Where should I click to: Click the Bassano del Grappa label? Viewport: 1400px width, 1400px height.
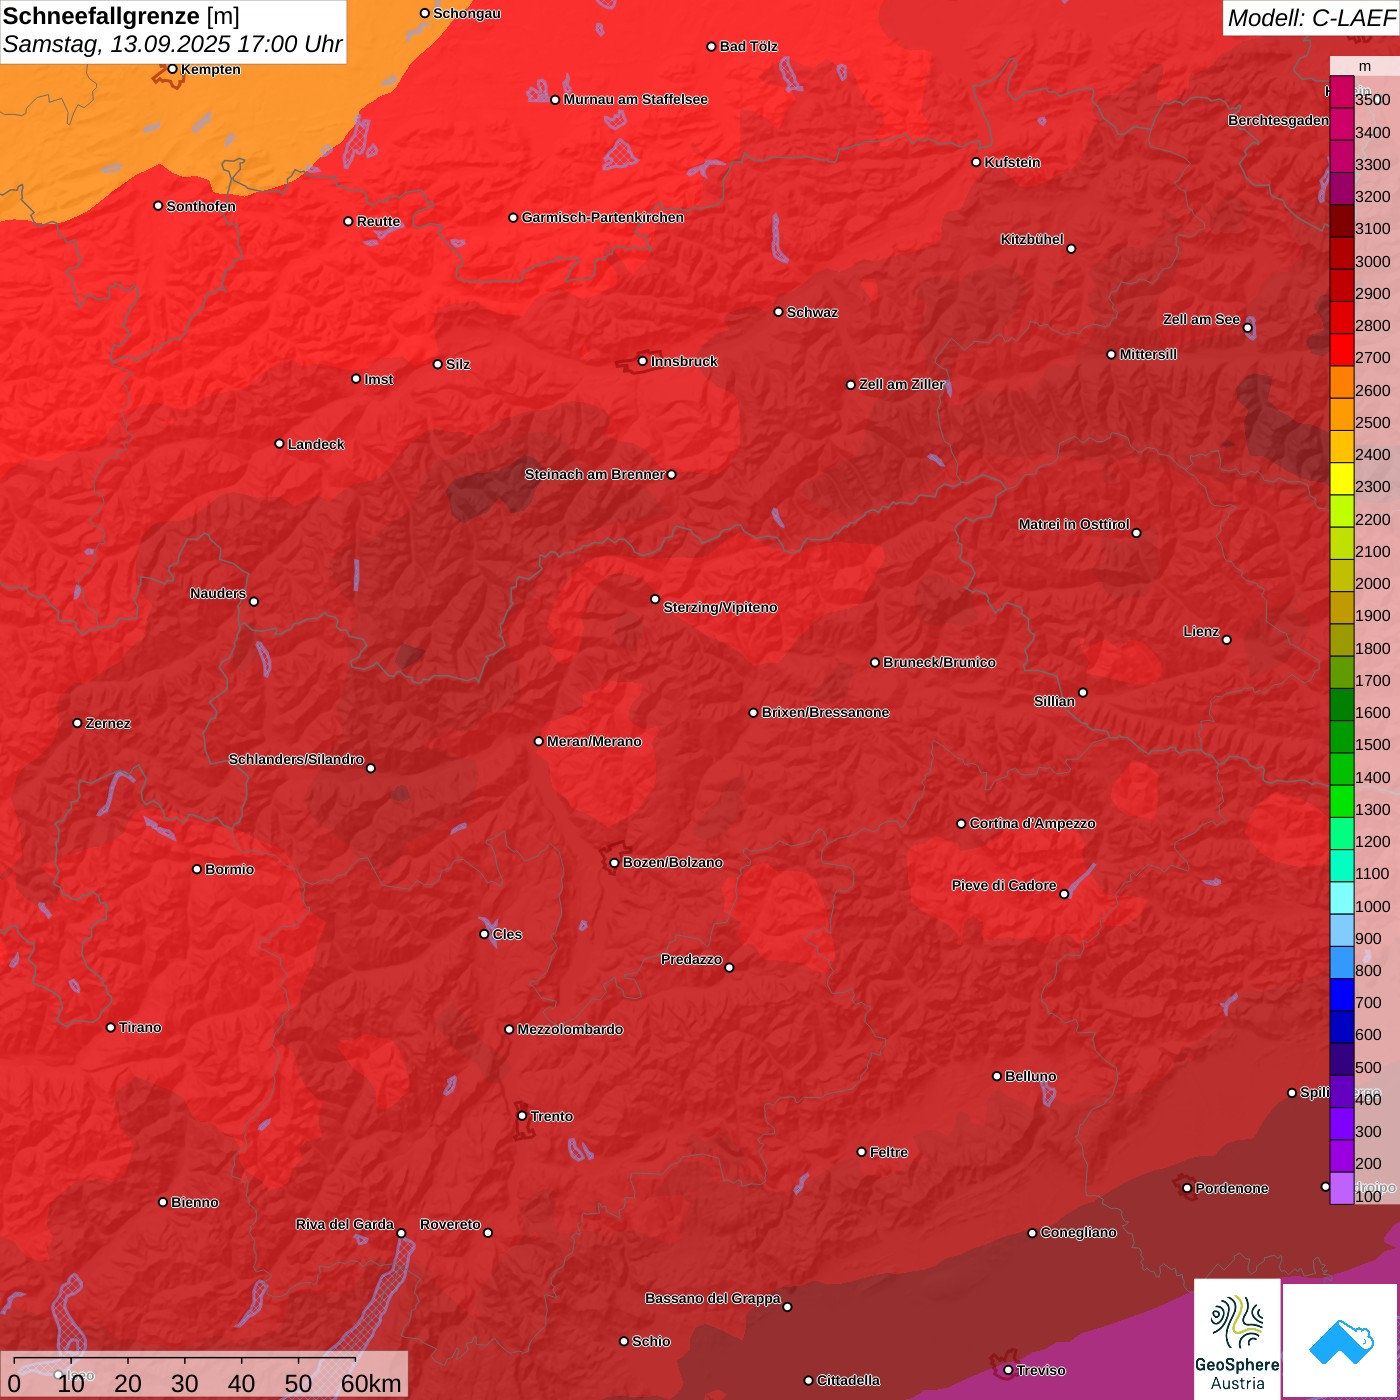[713, 1298]
